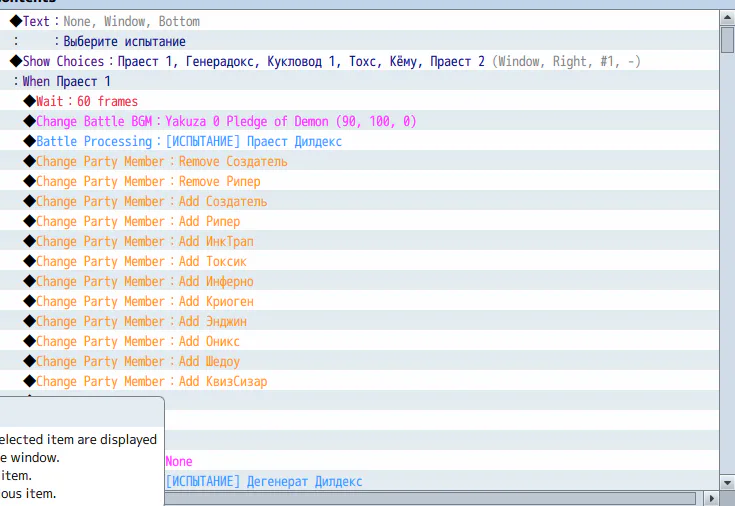Select the 'Wait : 60 frames' command
The image size is (735, 506).
[359, 101]
